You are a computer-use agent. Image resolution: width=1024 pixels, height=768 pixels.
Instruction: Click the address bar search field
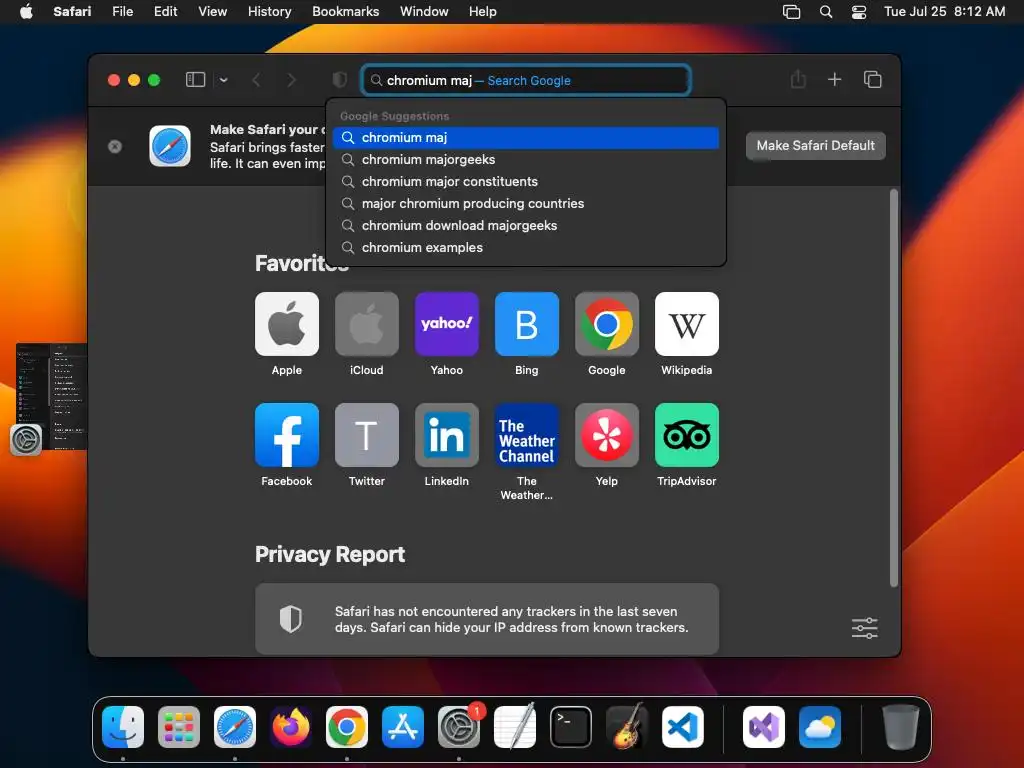coord(526,80)
